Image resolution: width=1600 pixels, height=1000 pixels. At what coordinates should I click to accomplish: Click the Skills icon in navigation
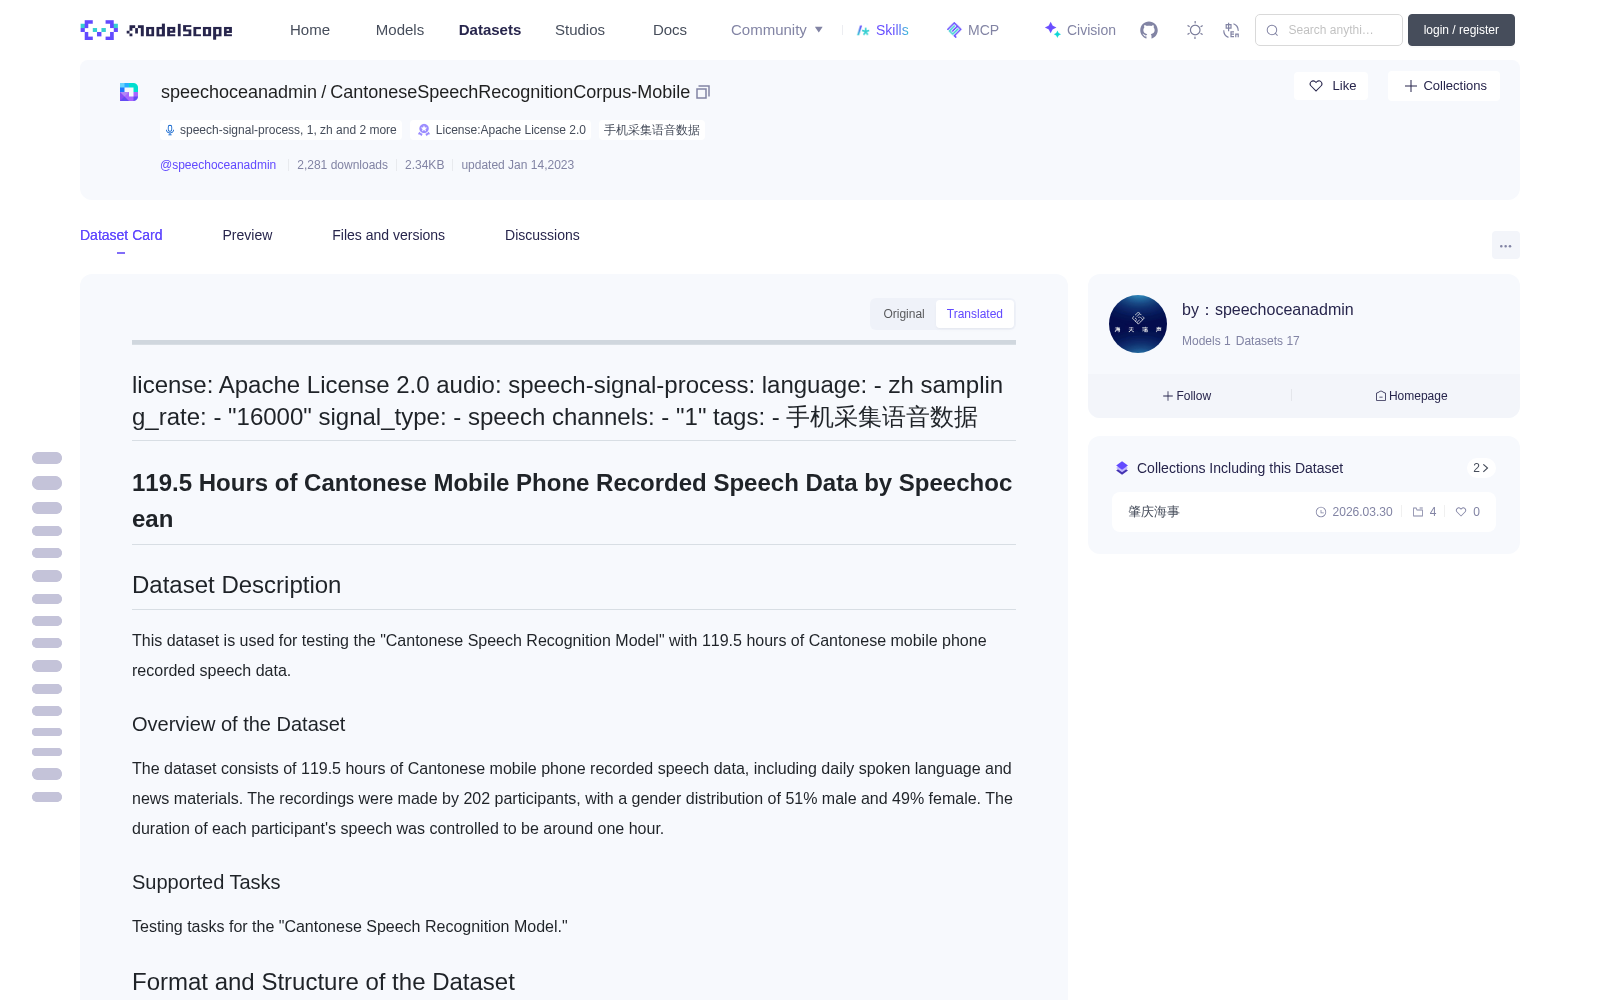coord(863,30)
